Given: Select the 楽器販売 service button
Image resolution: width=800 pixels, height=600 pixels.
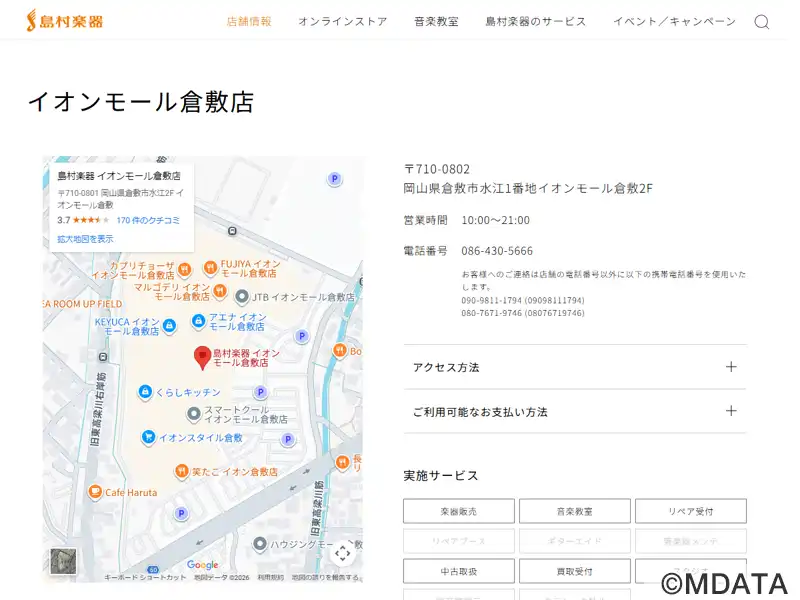Looking at the screenshot, I should click(458, 511).
